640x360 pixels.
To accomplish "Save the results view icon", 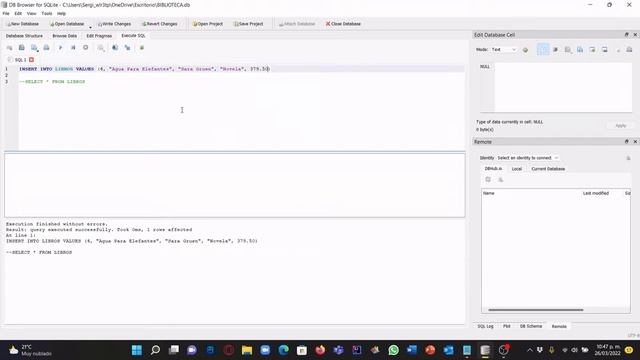I will tap(100, 48).
